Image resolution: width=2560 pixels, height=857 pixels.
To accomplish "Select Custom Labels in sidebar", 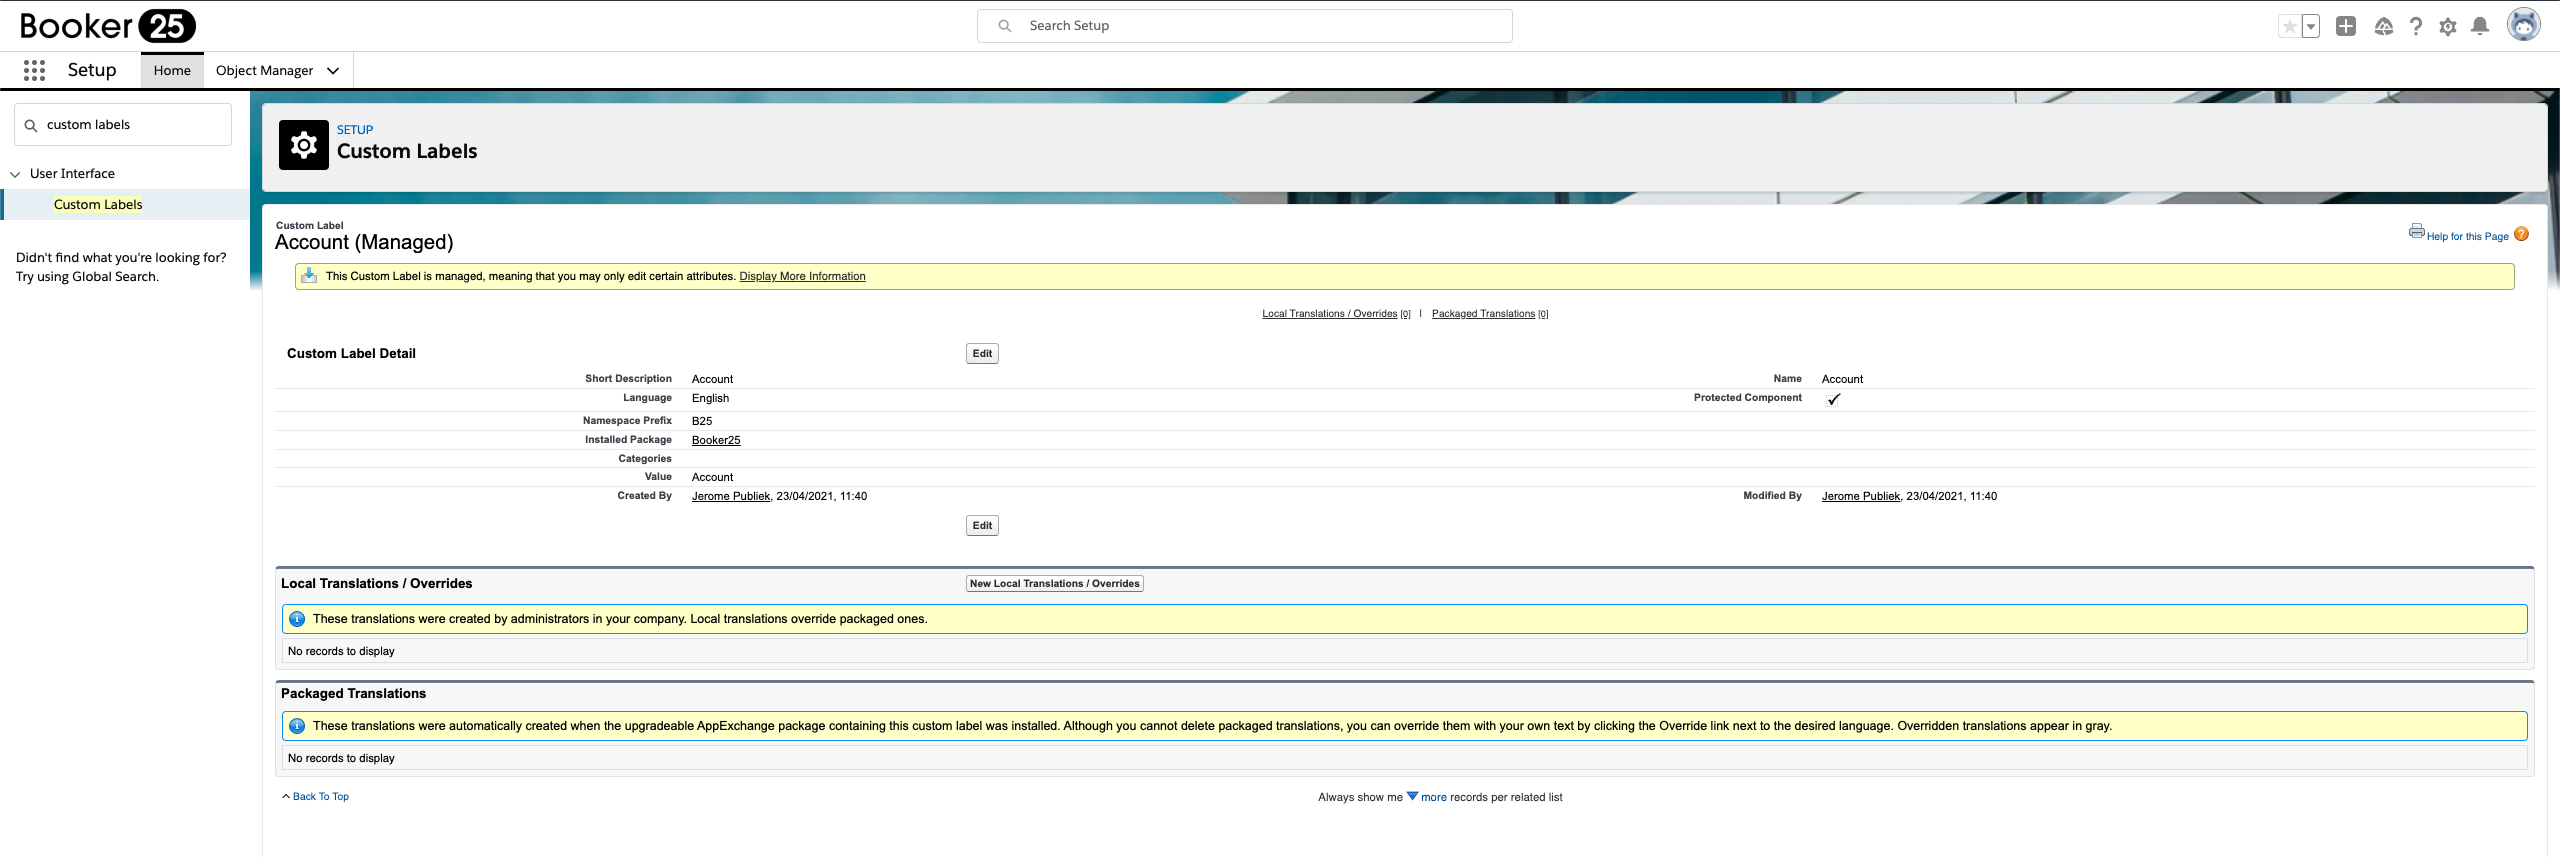I will coord(98,205).
